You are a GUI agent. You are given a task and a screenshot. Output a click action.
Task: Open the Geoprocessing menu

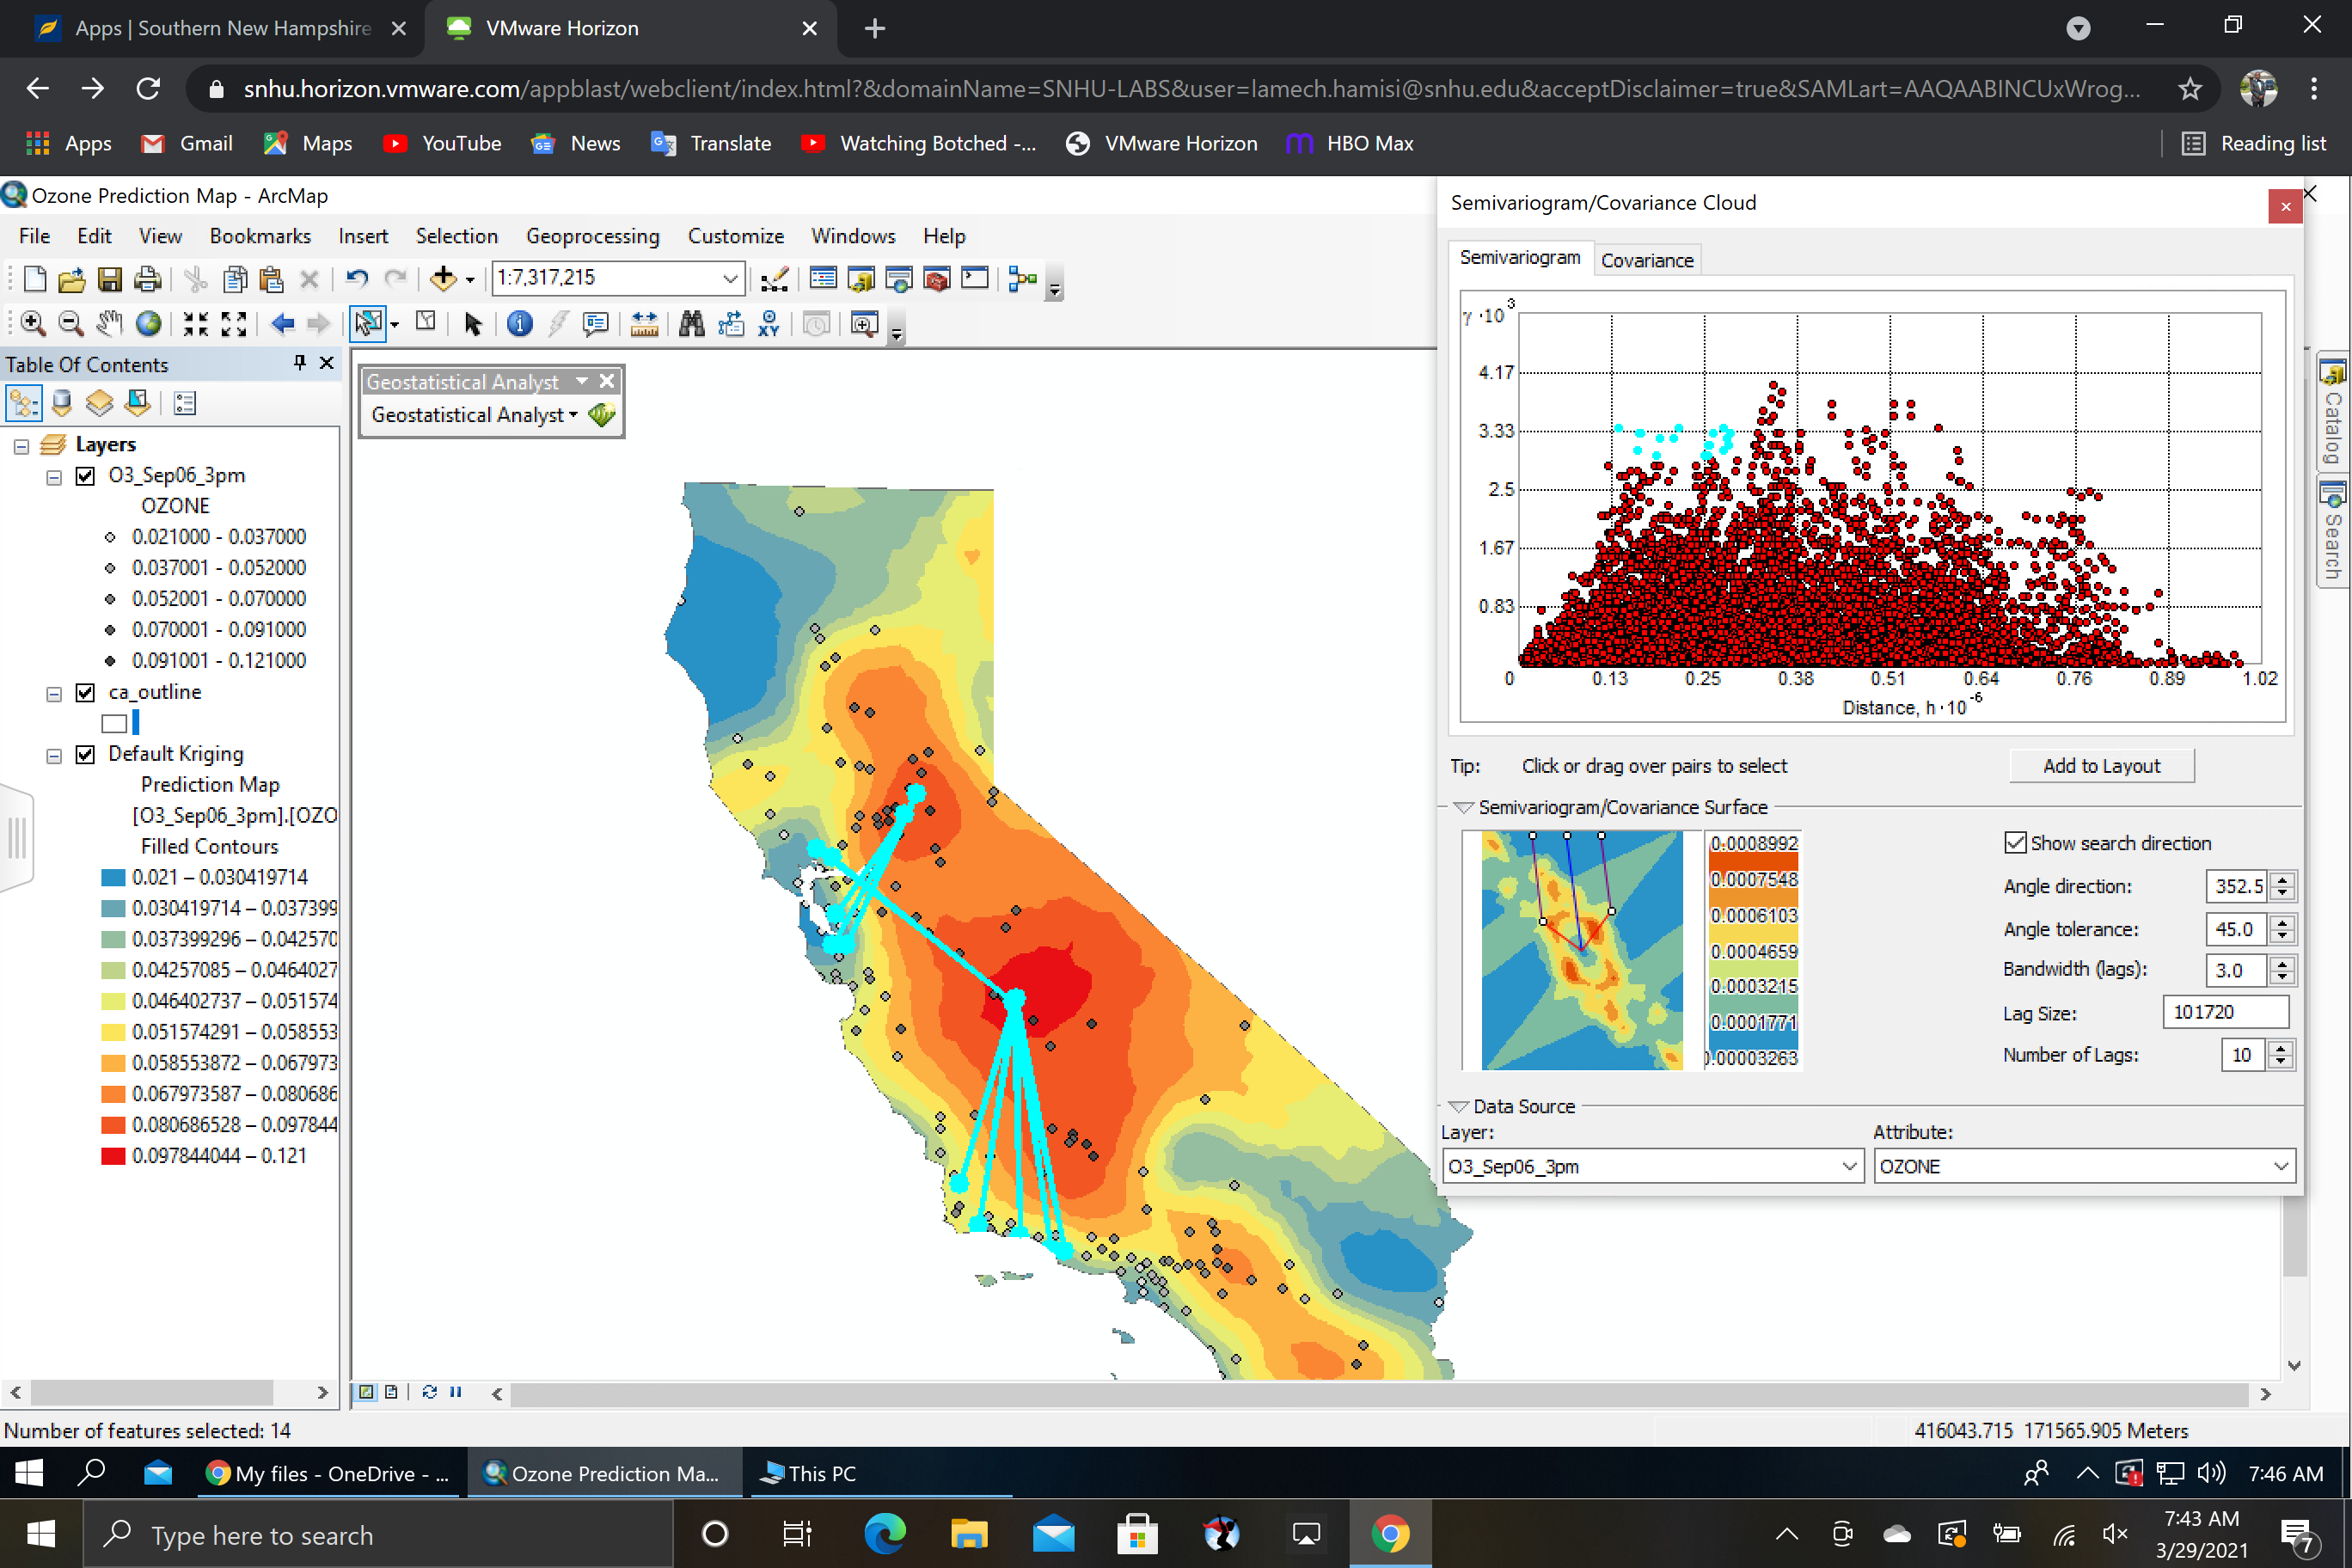[x=593, y=236]
